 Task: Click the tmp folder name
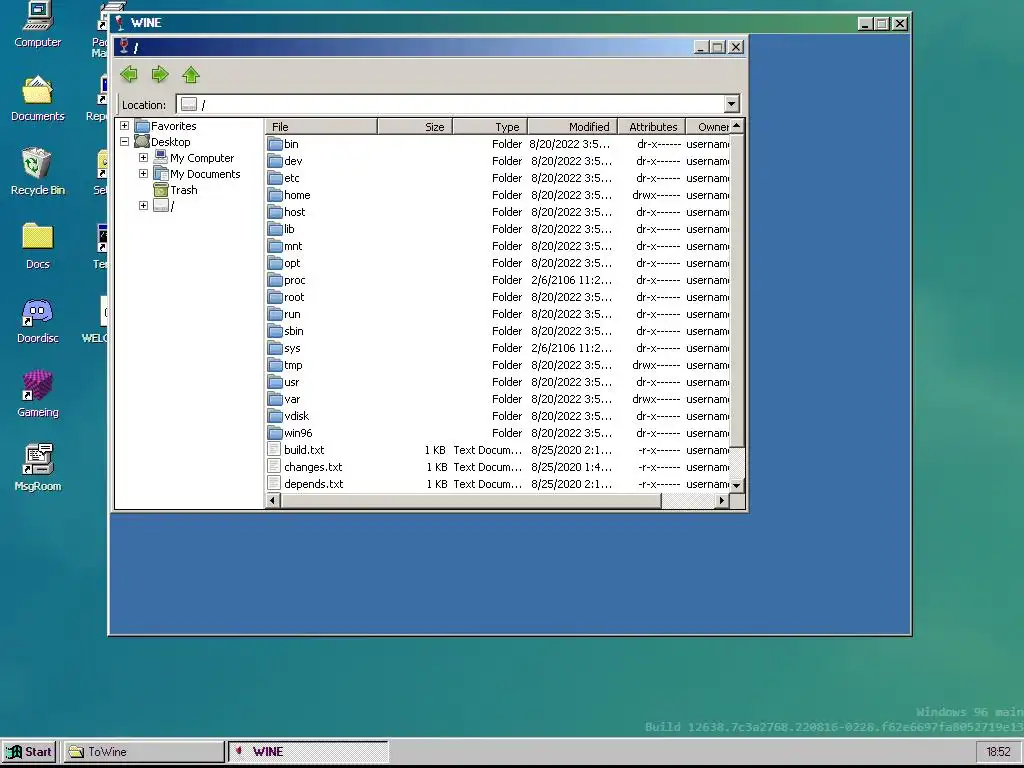click(293, 365)
